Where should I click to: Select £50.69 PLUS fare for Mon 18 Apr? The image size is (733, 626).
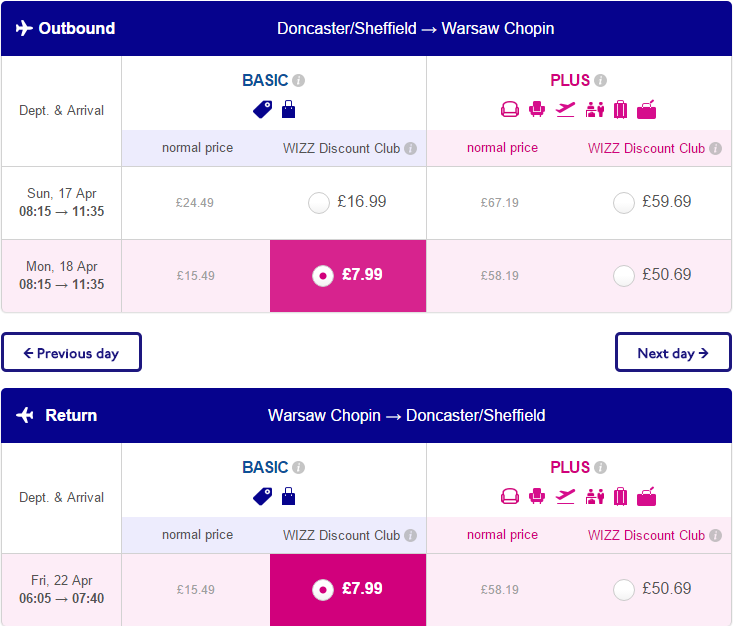click(x=624, y=276)
